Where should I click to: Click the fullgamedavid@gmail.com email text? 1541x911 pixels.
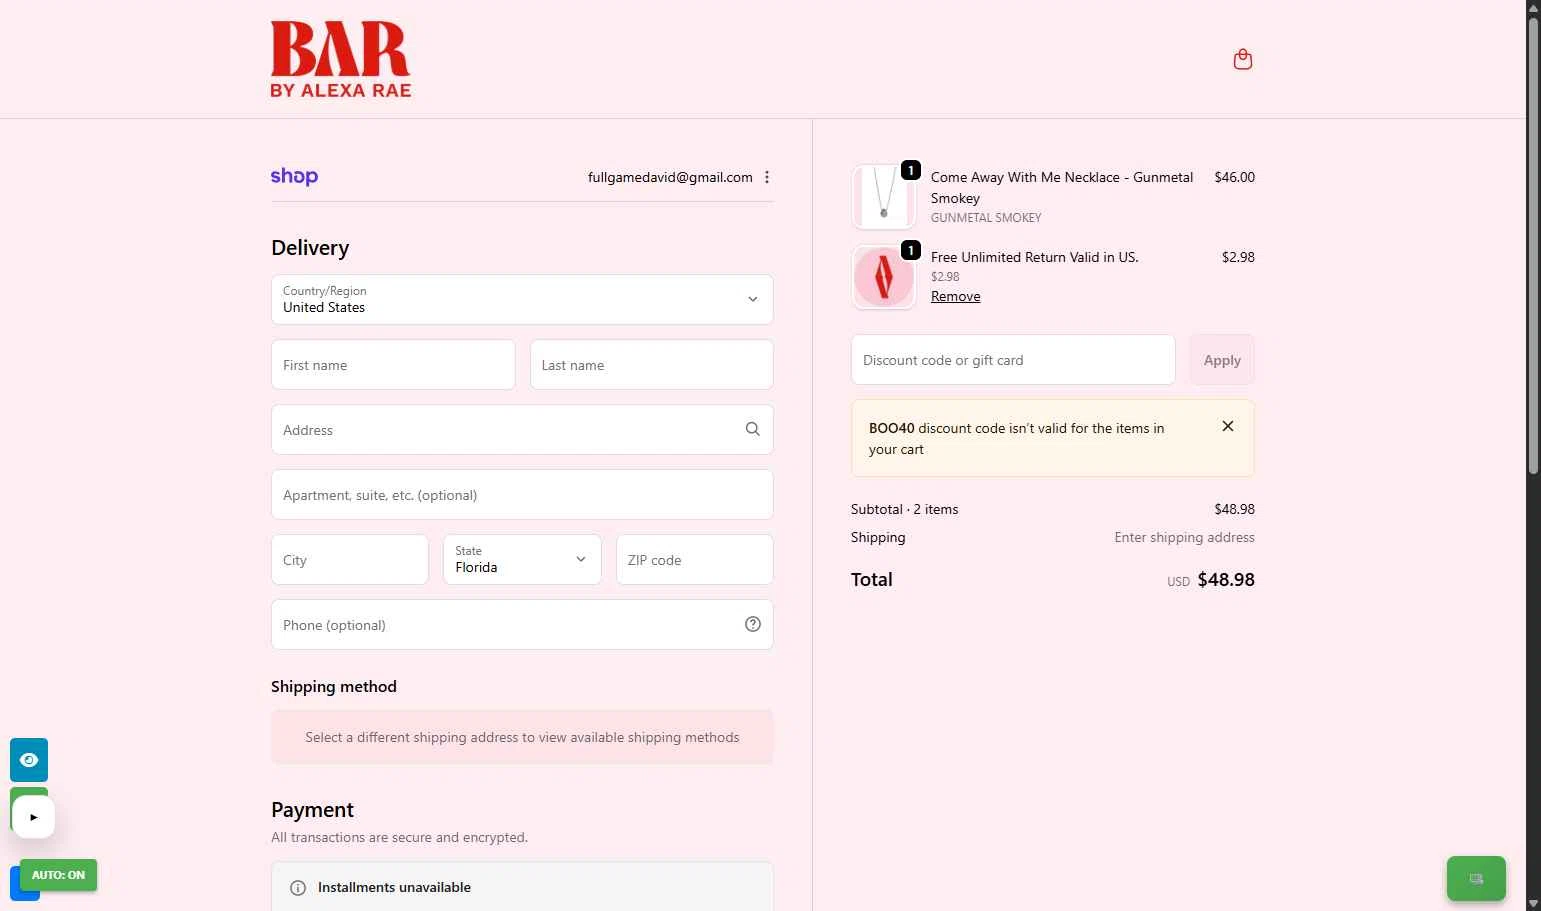point(670,177)
